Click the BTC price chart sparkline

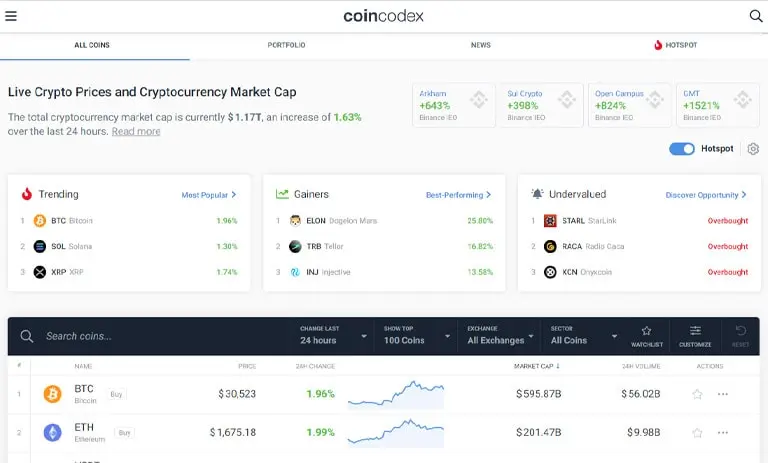click(x=396, y=394)
